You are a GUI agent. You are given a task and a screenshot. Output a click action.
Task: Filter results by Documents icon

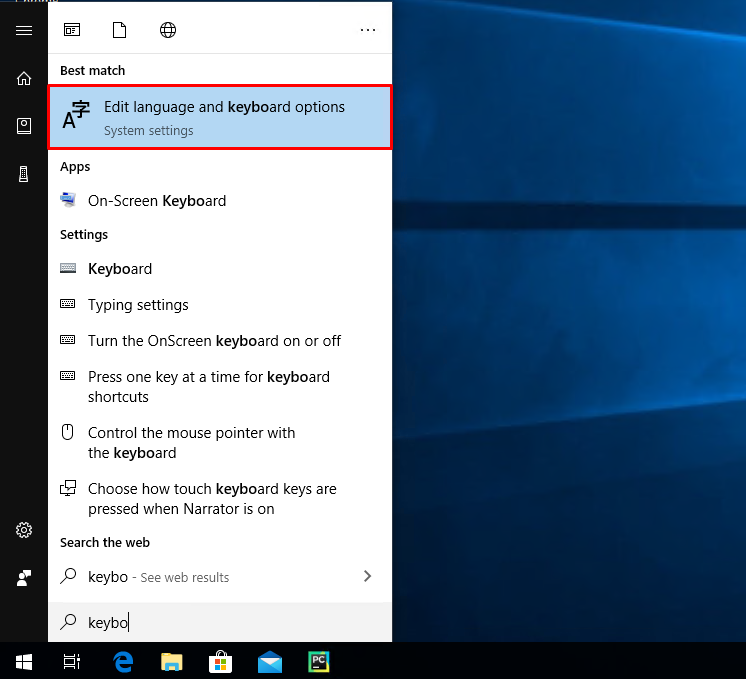pos(119,30)
